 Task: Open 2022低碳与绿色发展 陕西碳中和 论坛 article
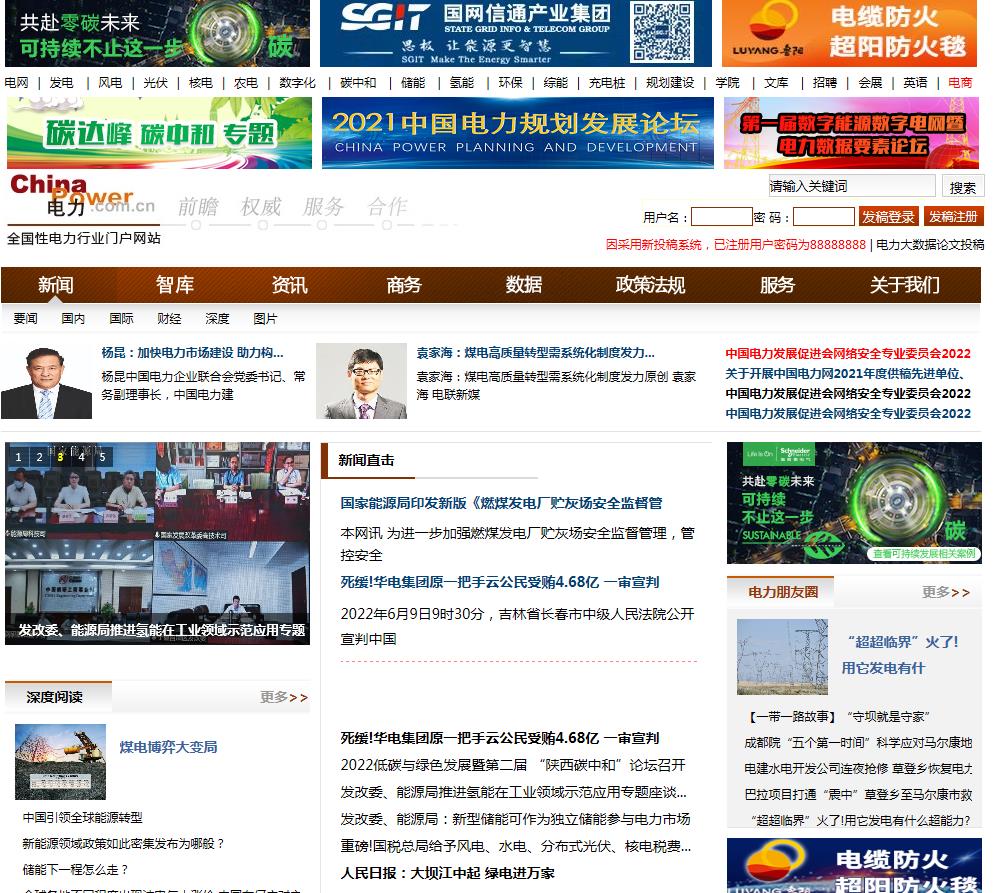point(513,765)
